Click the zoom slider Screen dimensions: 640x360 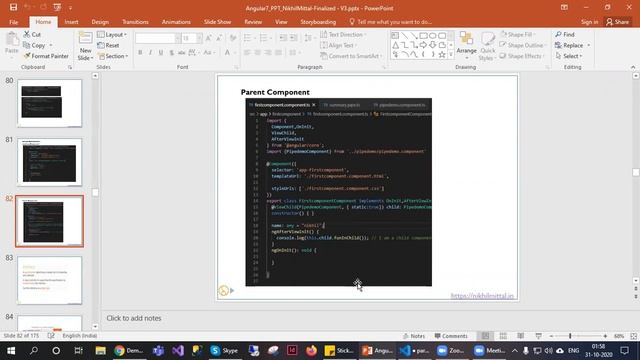click(578, 336)
